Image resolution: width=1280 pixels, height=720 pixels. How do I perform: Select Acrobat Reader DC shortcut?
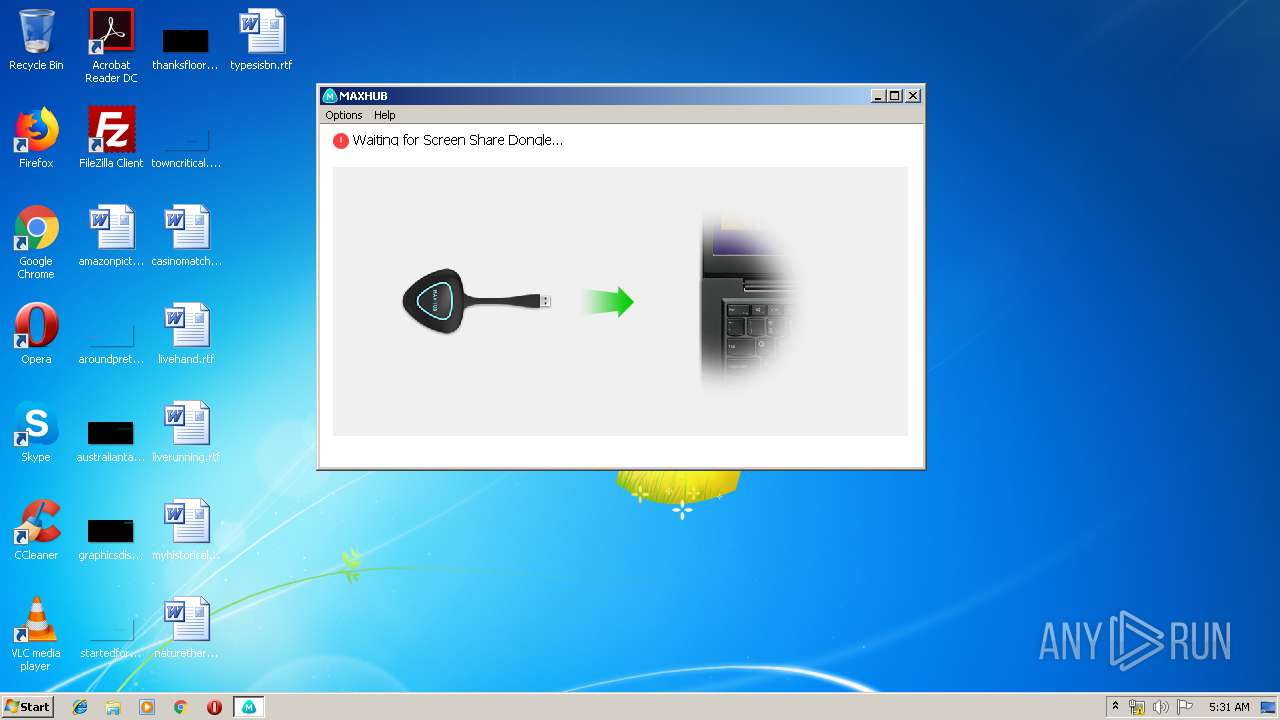[111, 46]
